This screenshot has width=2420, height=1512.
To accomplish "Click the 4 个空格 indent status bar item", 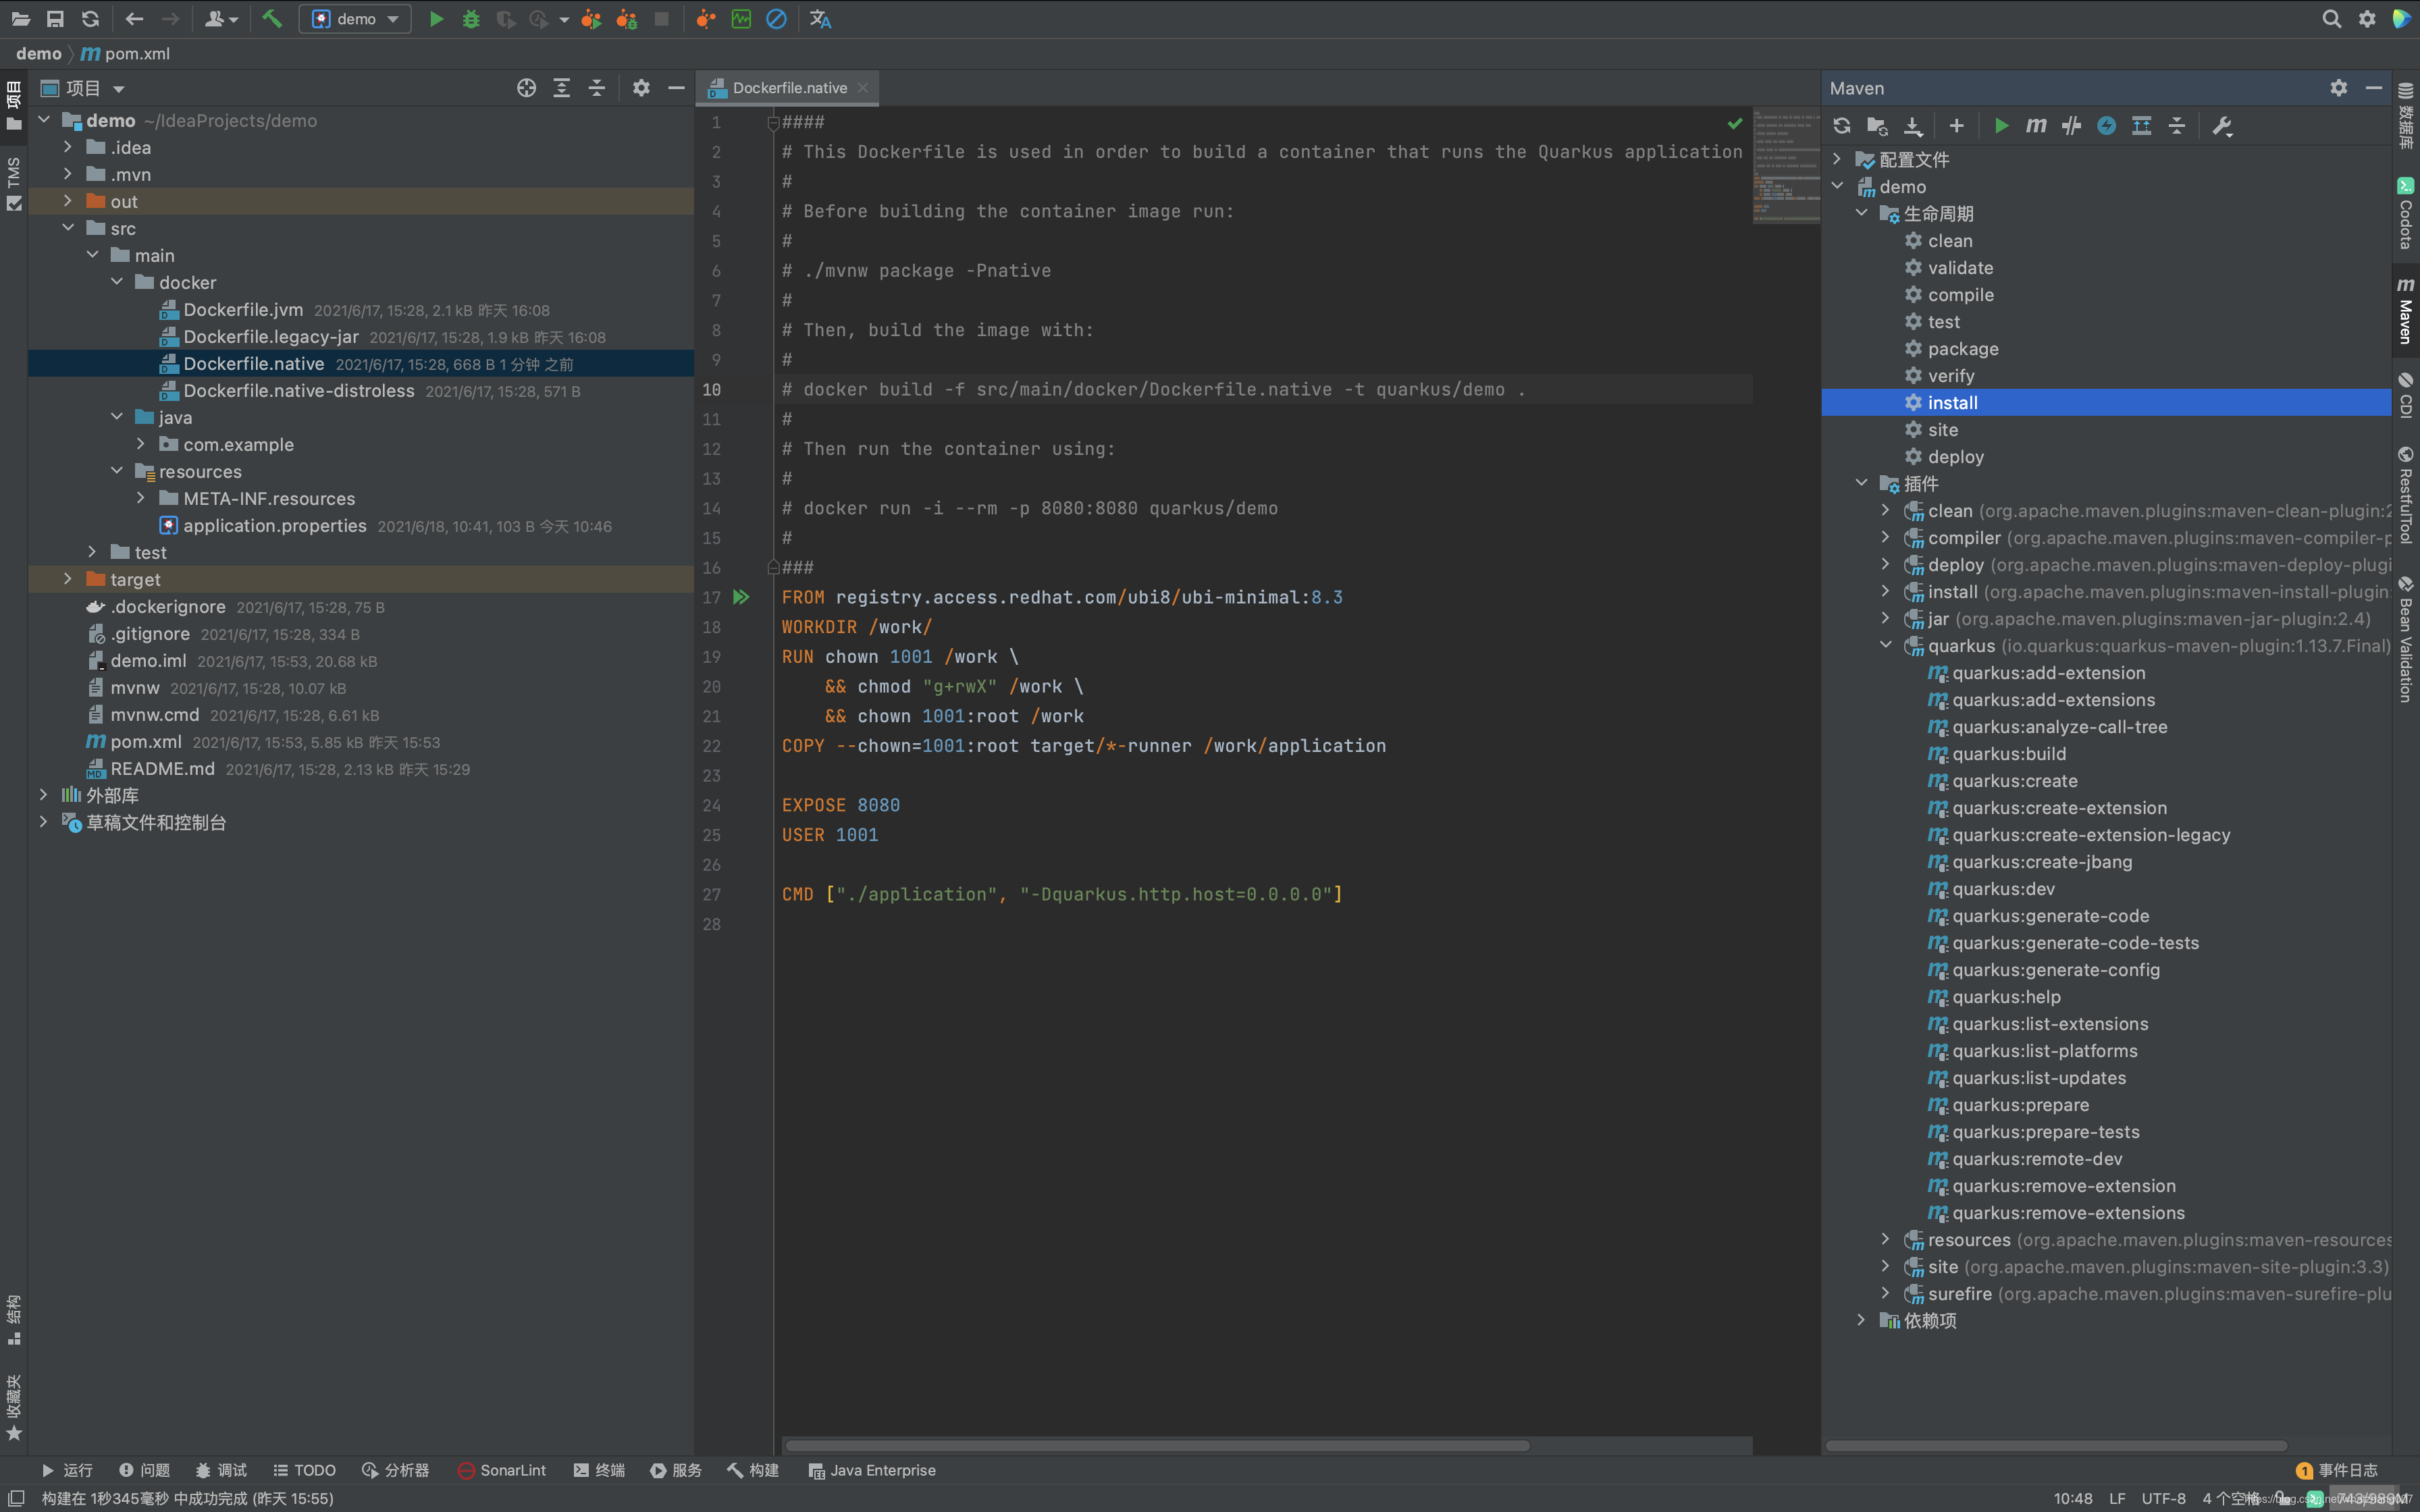I will click(x=2230, y=1498).
